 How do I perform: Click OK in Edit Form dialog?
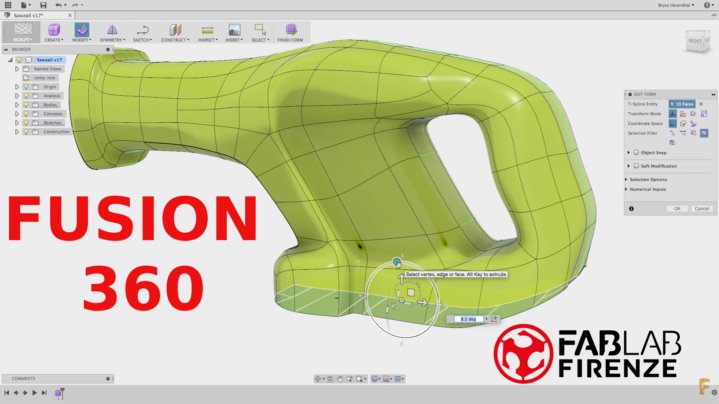click(x=677, y=209)
